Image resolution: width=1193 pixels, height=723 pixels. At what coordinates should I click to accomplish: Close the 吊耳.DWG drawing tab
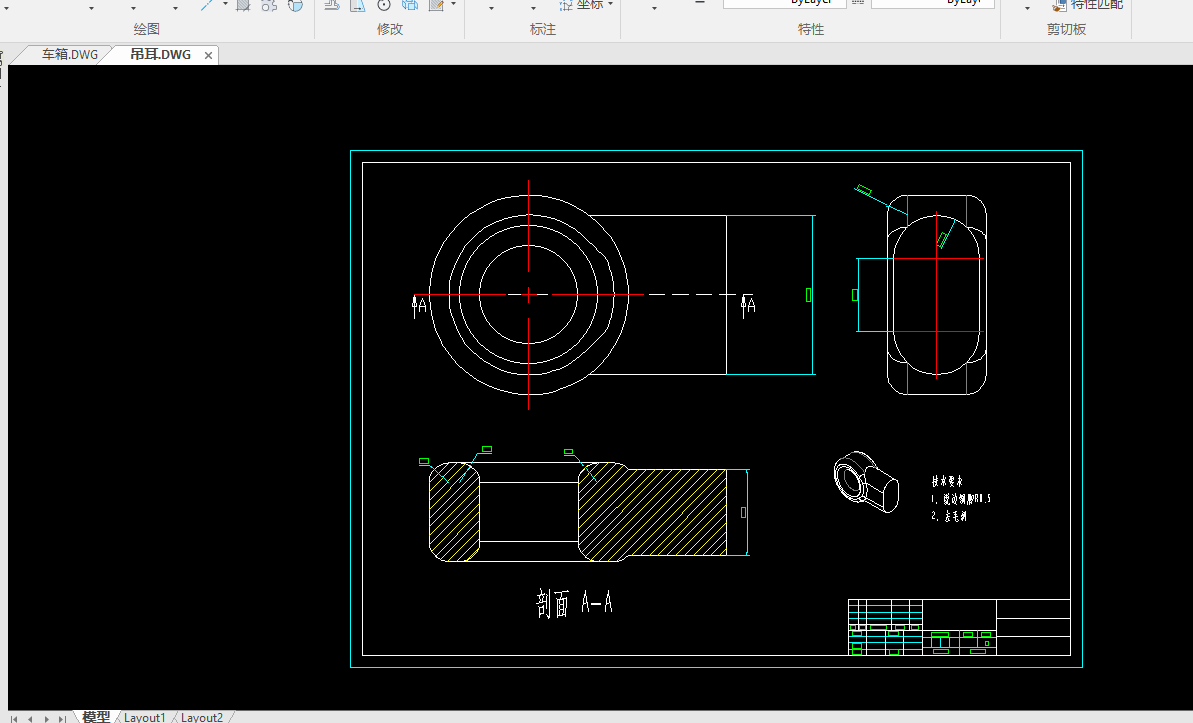pos(208,56)
